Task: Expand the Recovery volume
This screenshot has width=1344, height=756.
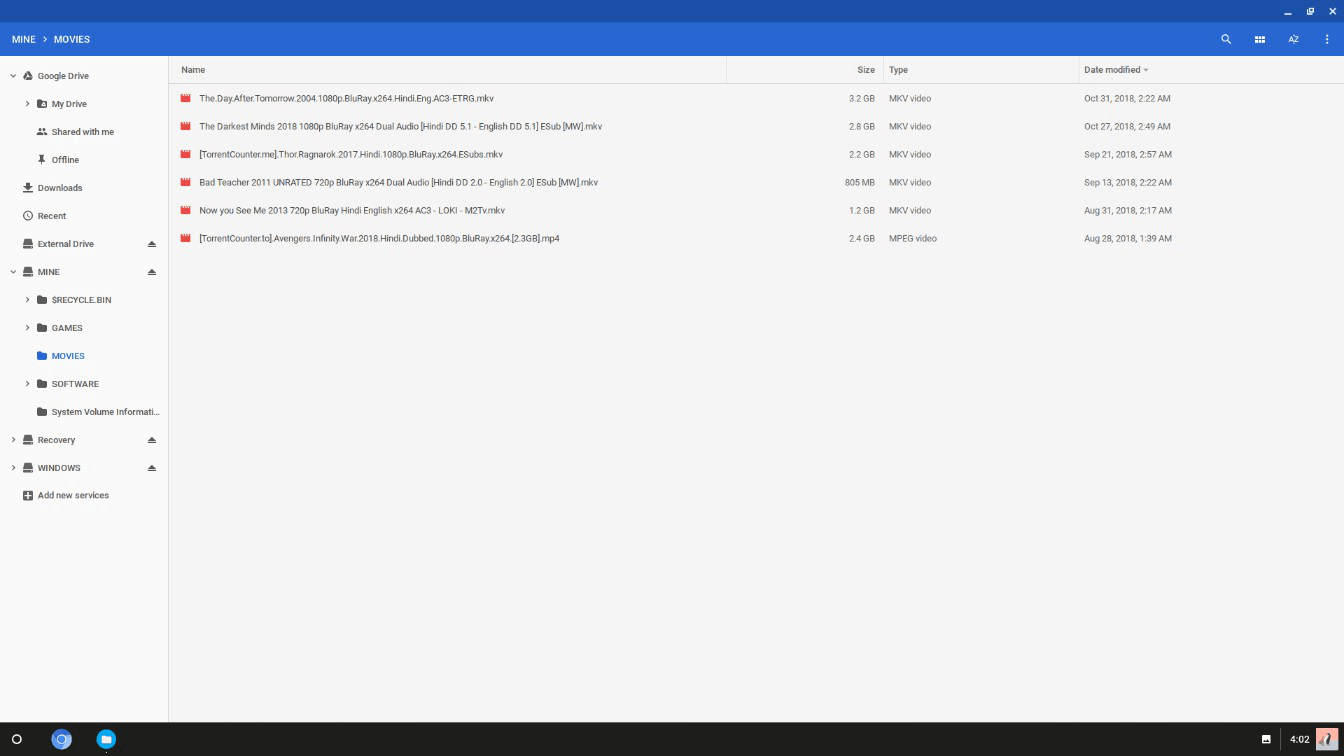Action: [13, 440]
